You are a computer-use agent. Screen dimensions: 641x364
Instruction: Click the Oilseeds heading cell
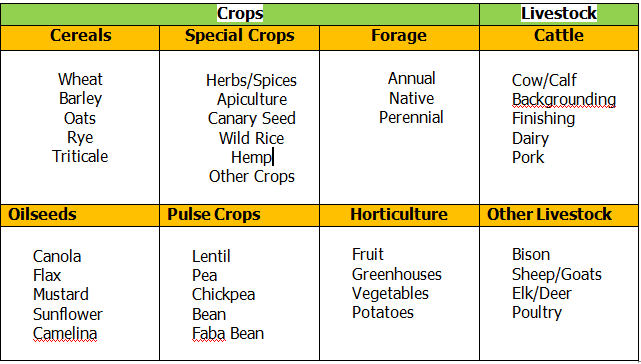tap(81, 215)
